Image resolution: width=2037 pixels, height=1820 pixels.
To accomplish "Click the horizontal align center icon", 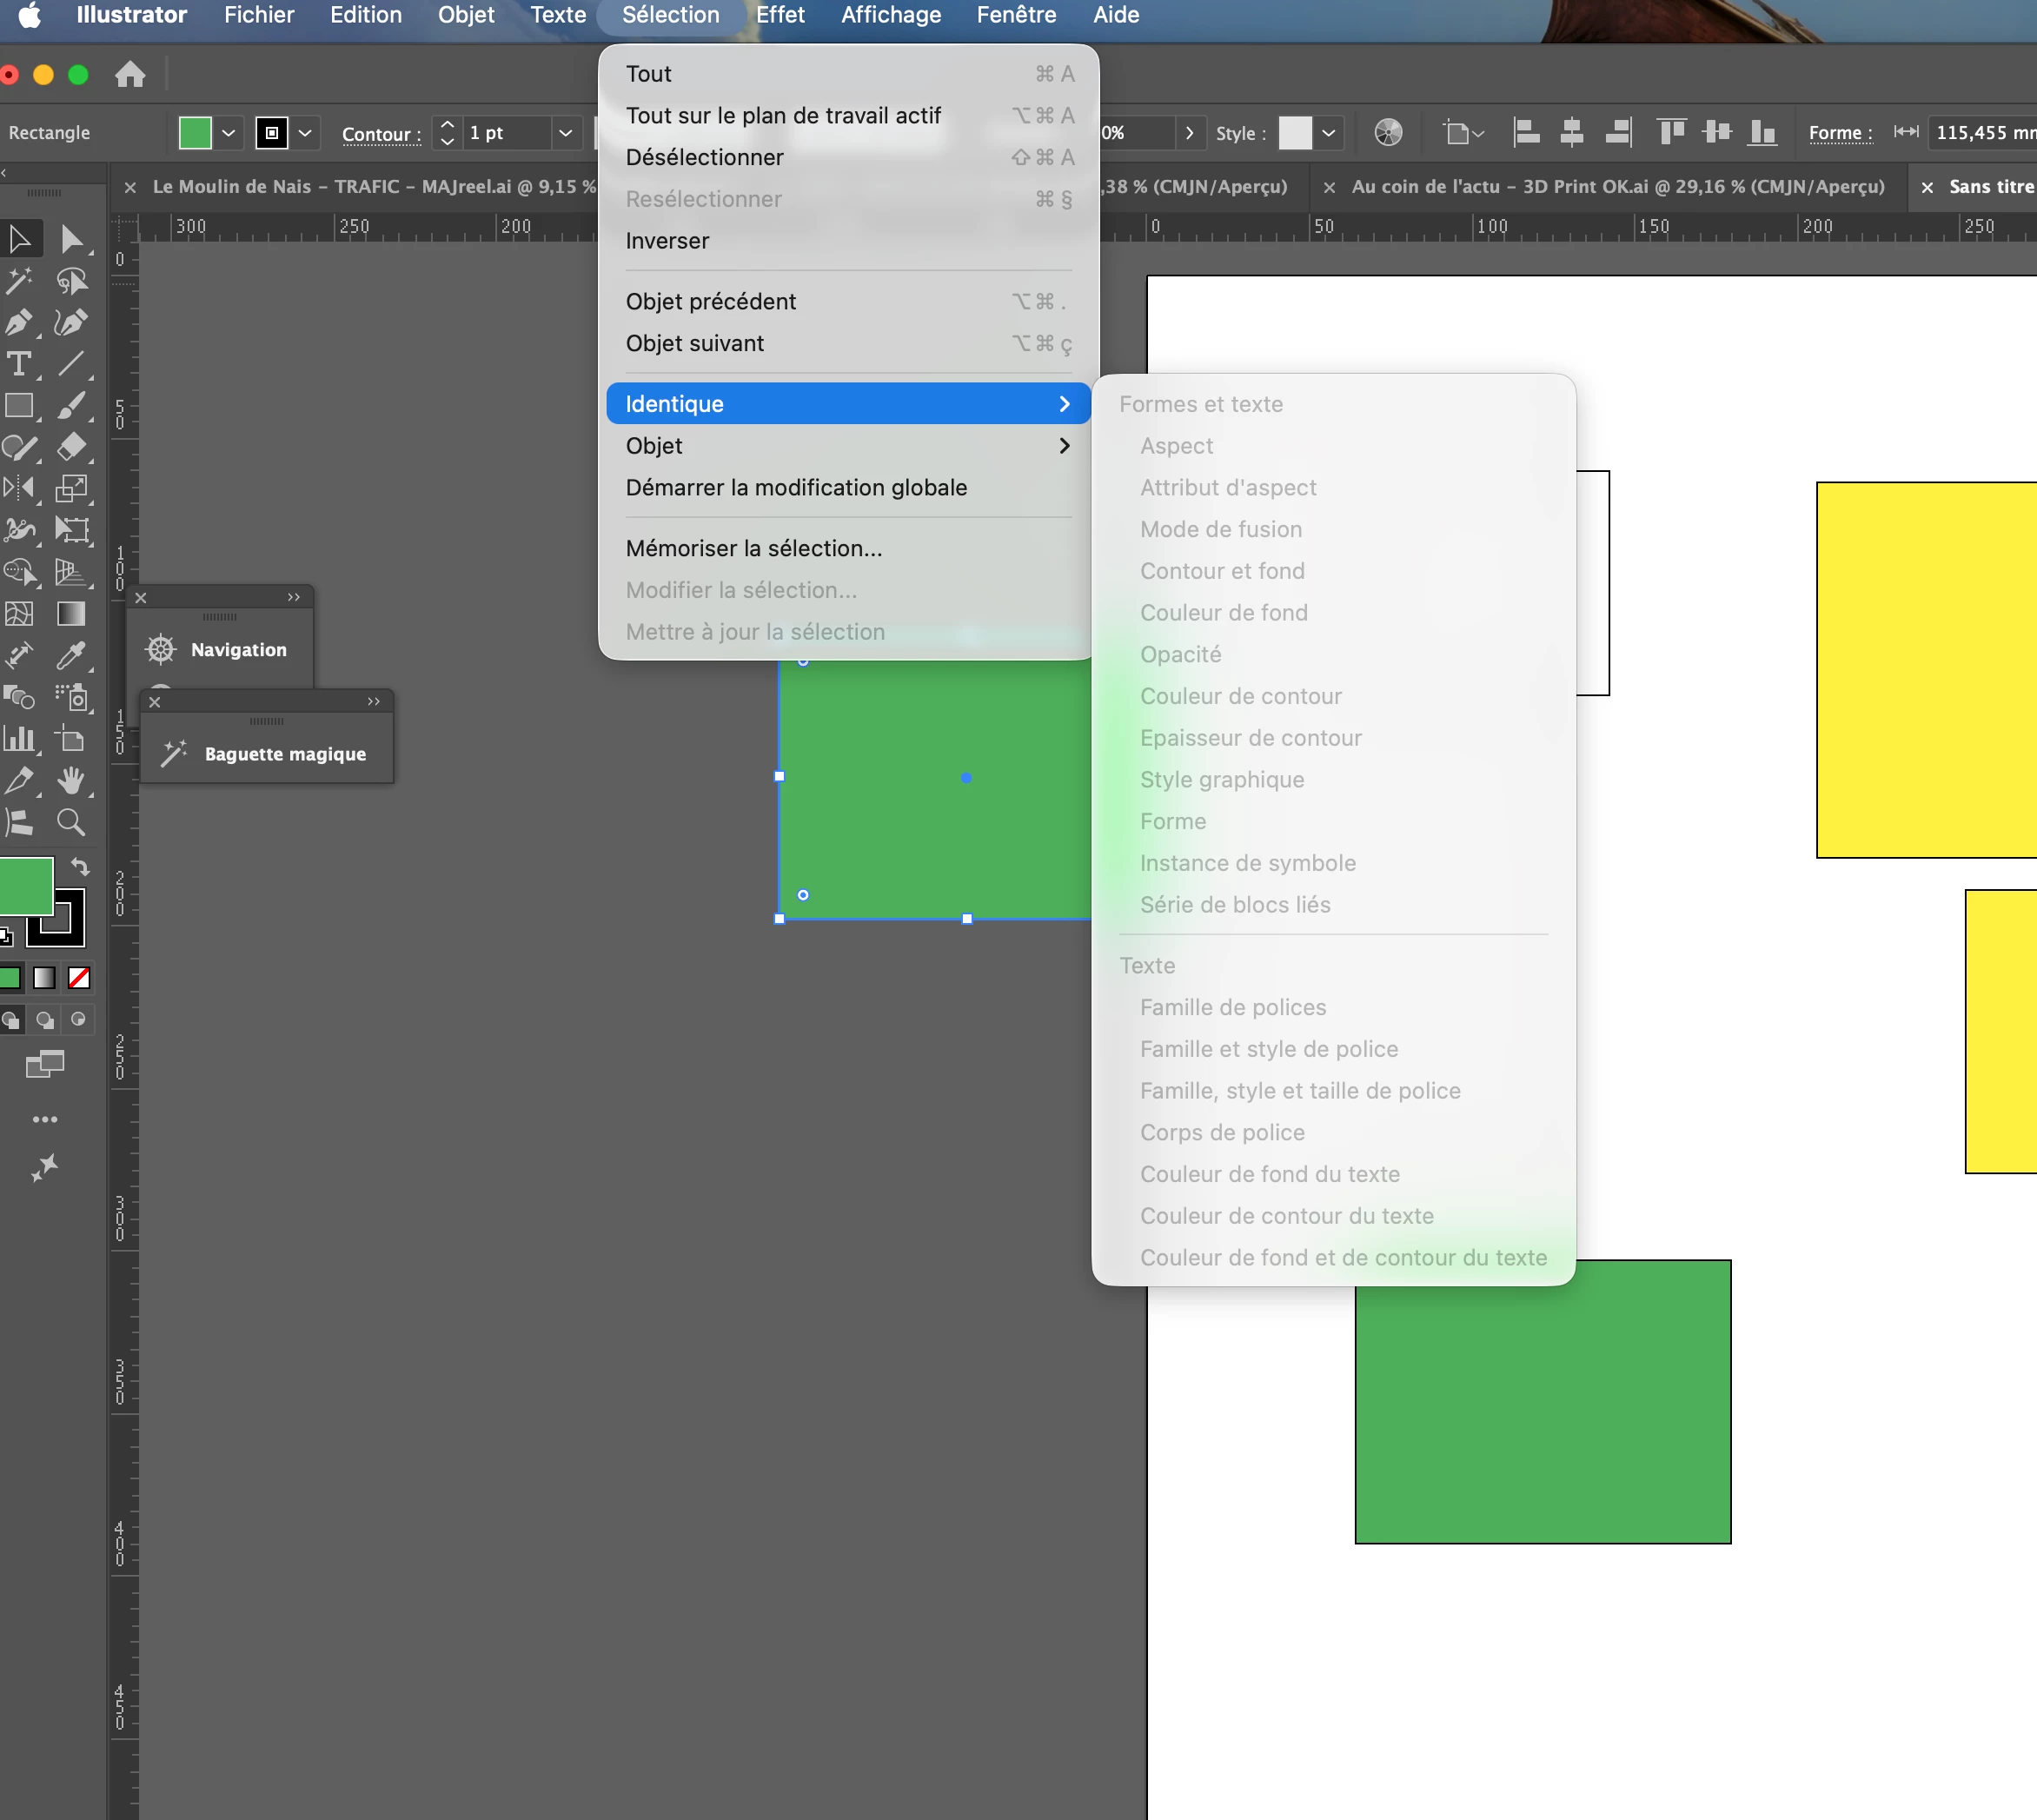I will click(x=1571, y=132).
